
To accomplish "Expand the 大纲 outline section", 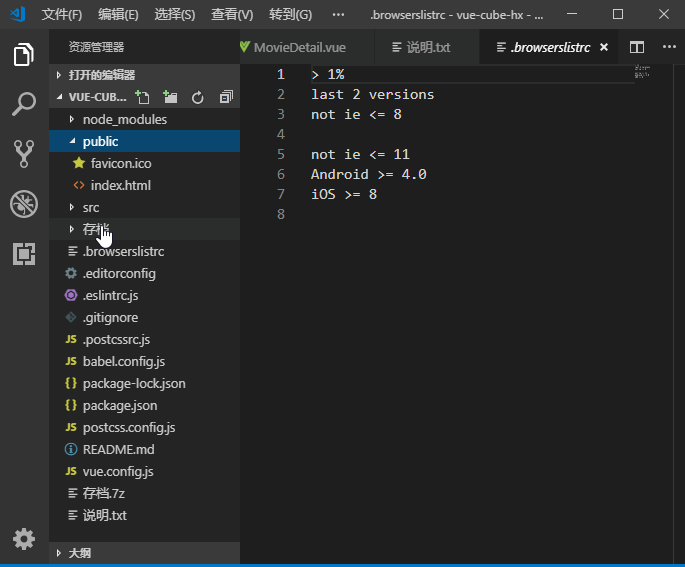I will click(144, 553).
